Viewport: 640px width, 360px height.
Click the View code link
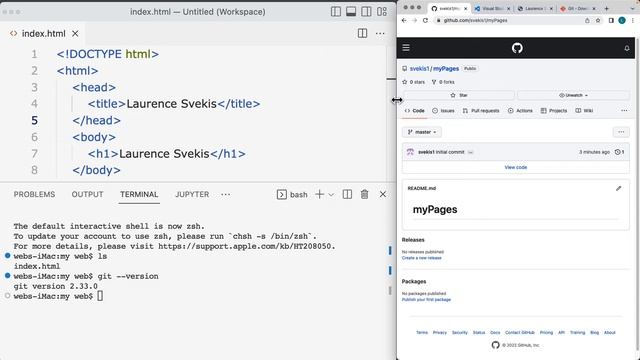coord(516,167)
